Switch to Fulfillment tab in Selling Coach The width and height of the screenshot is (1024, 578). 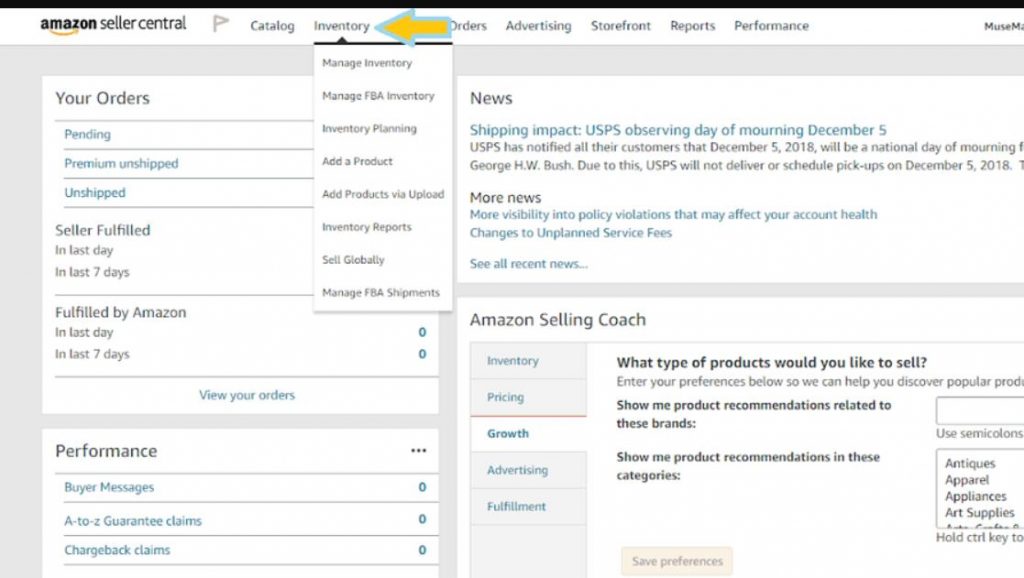tap(516, 507)
